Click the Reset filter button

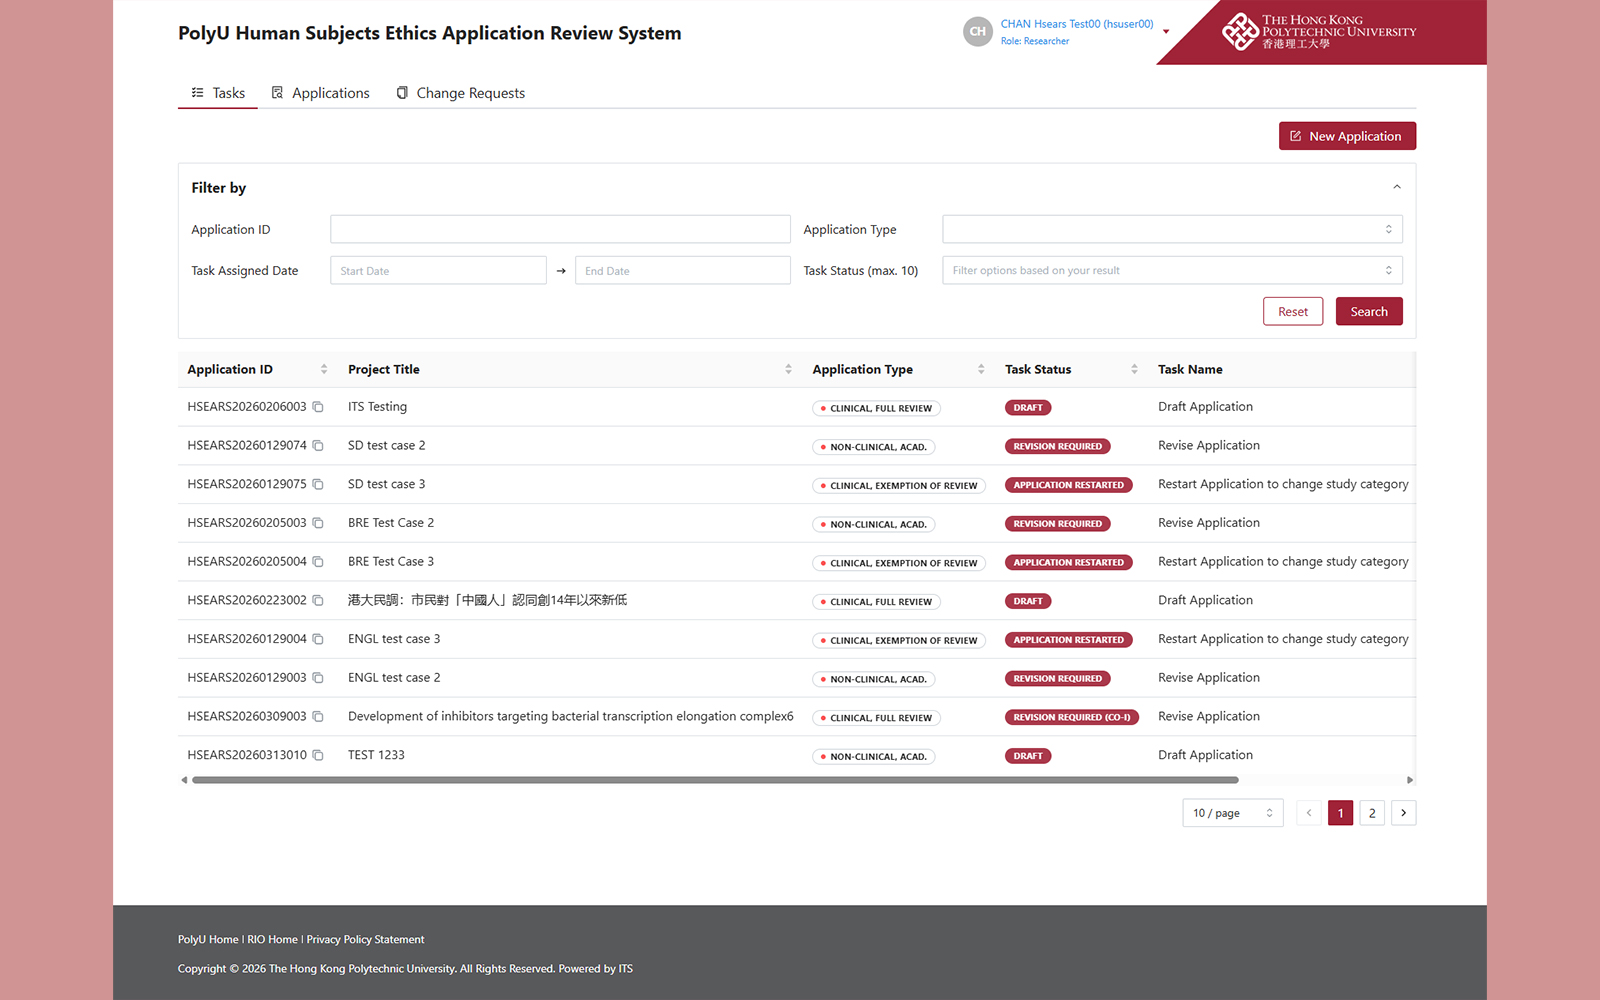click(x=1293, y=311)
